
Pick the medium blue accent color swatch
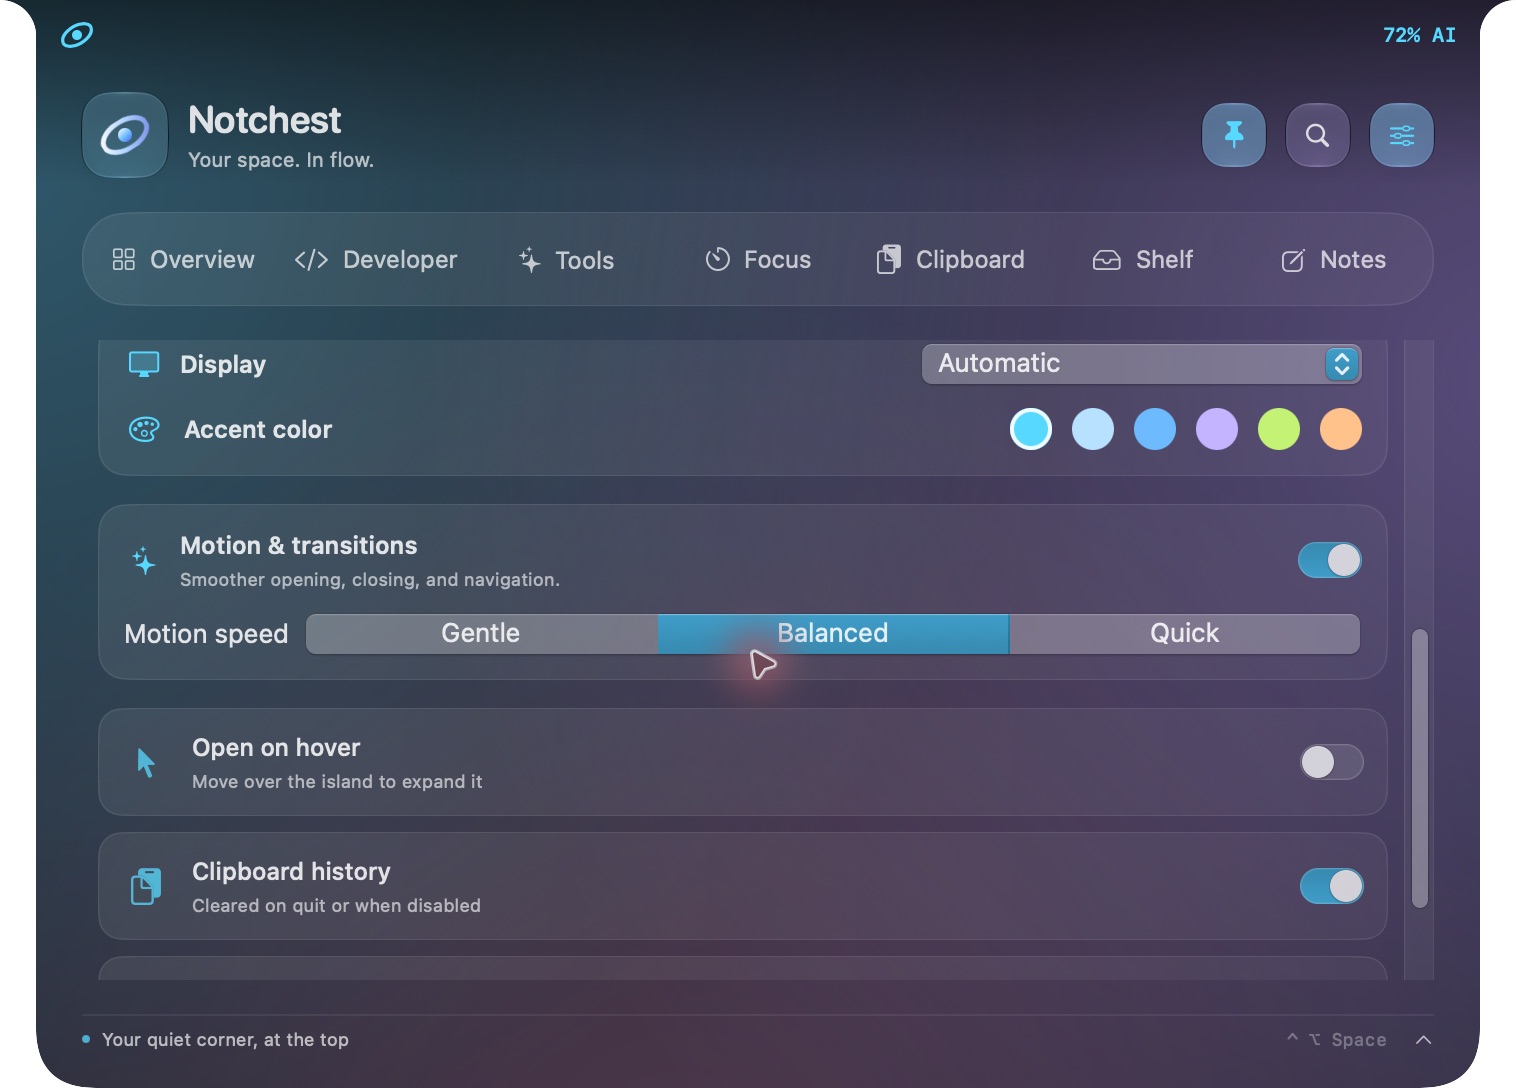point(1155,429)
